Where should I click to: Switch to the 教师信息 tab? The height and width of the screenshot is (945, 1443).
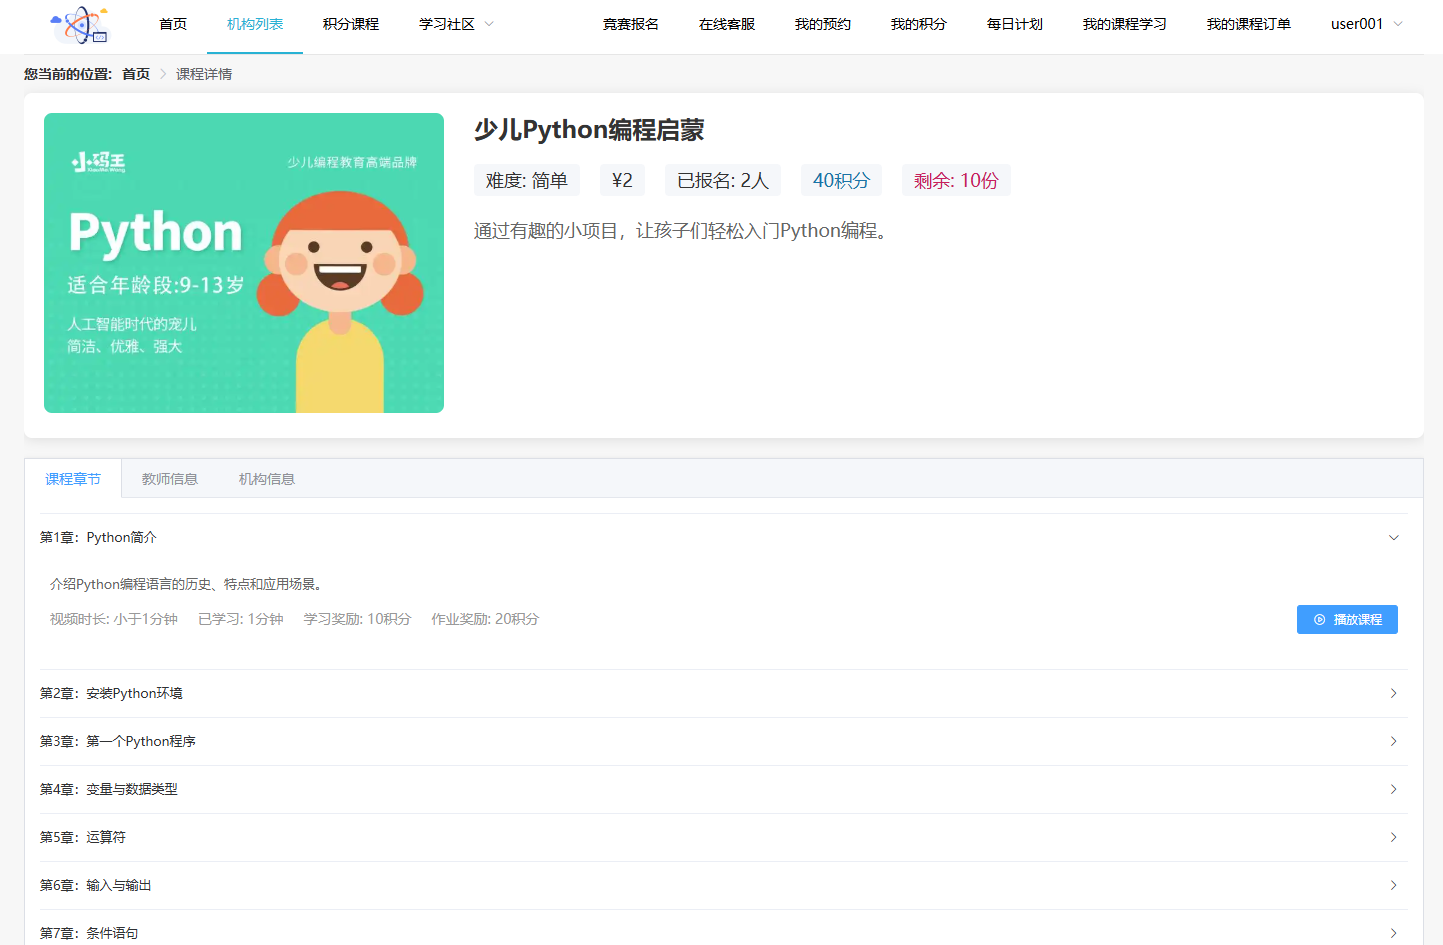click(170, 479)
